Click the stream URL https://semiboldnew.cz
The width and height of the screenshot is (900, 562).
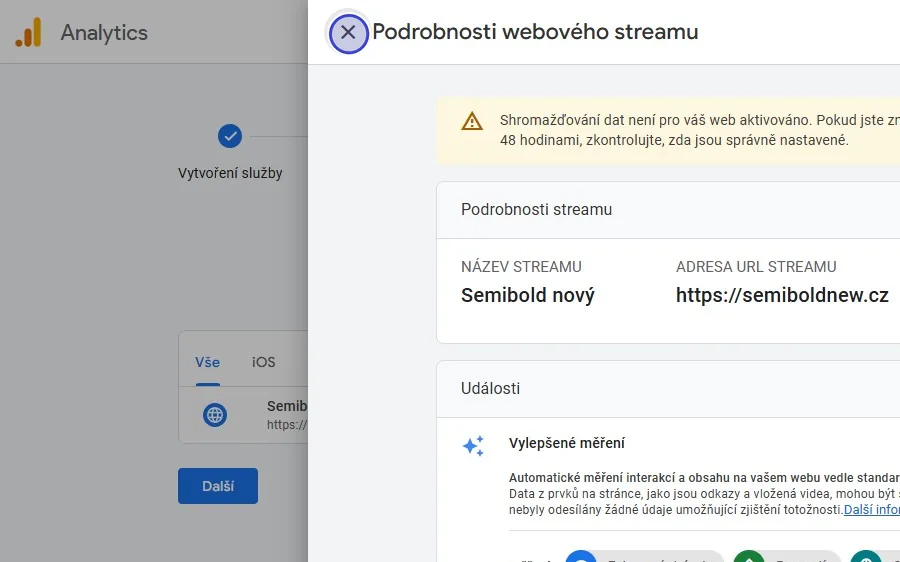(x=782, y=295)
